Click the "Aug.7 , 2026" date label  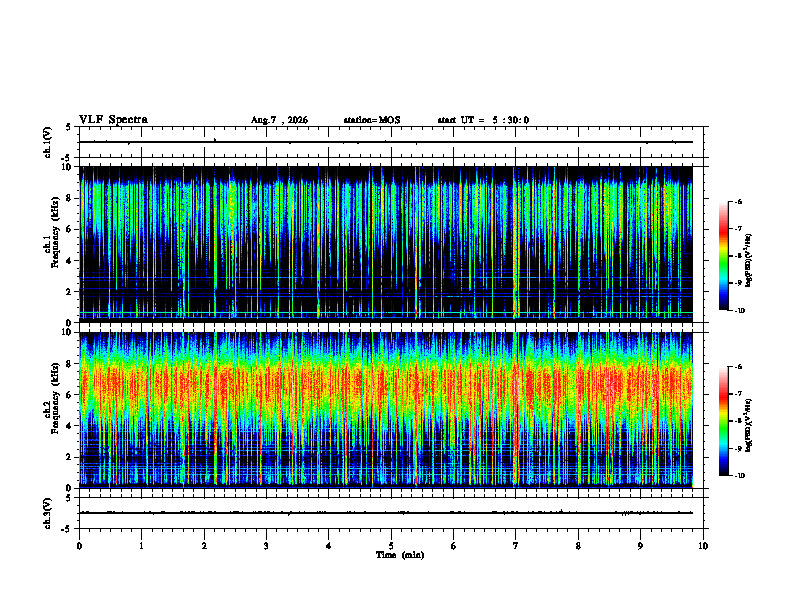pyautogui.click(x=279, y=120)
